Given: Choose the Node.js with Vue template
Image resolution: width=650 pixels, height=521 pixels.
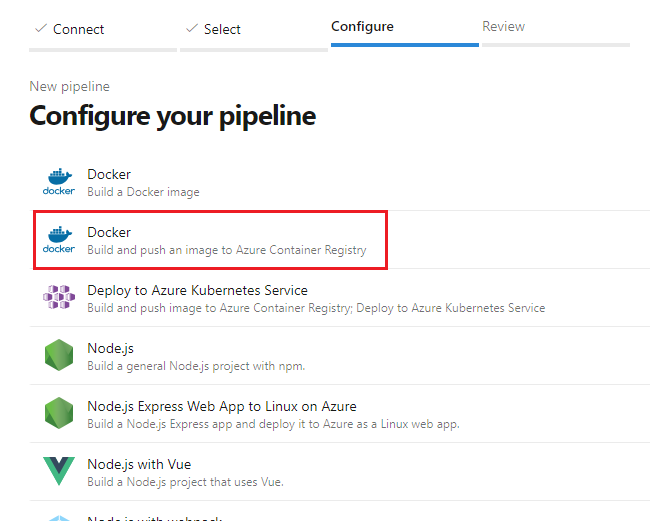Looking at the screenshot, I should click(139, 464).
